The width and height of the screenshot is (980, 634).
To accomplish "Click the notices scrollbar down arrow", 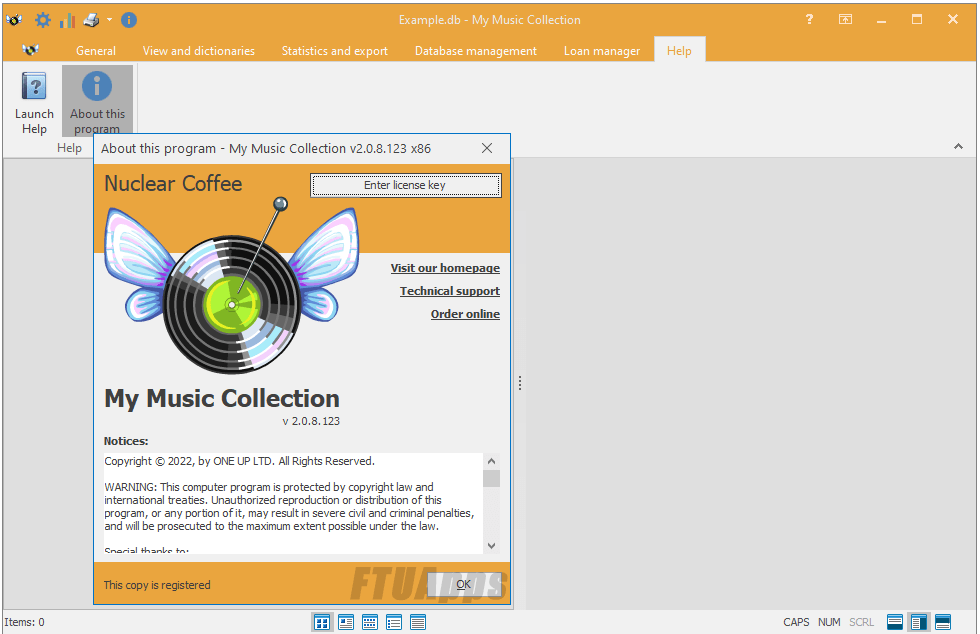I will 491,546.
